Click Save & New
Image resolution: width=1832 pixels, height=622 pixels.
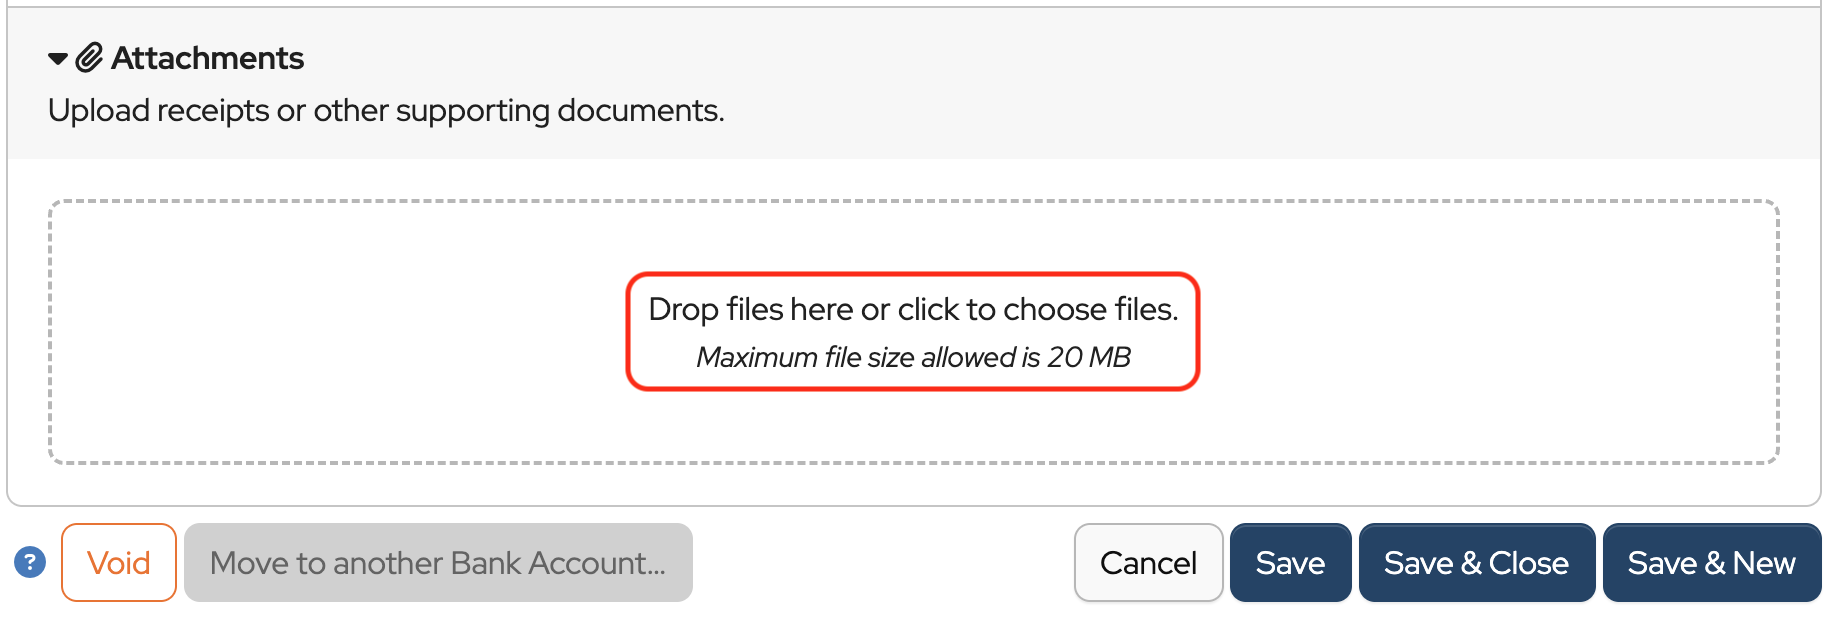(x=1711, y=562)
